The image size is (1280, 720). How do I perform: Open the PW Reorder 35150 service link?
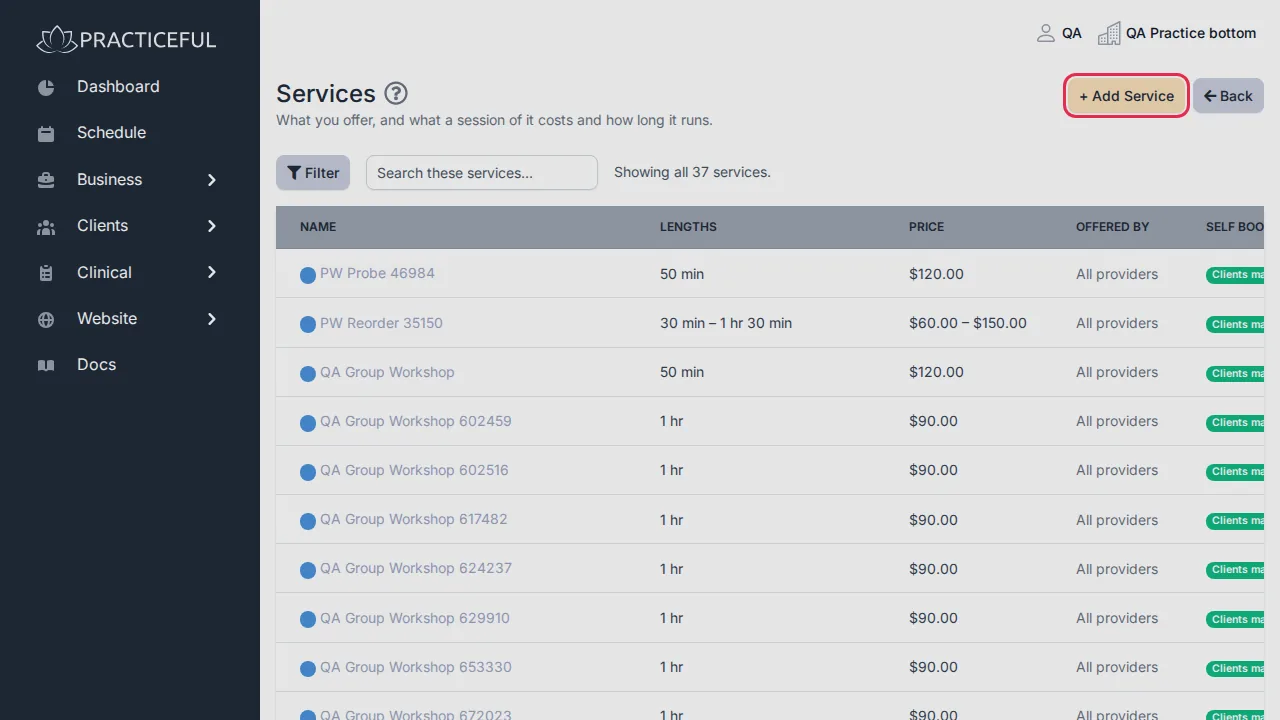(x=381, y=323)
